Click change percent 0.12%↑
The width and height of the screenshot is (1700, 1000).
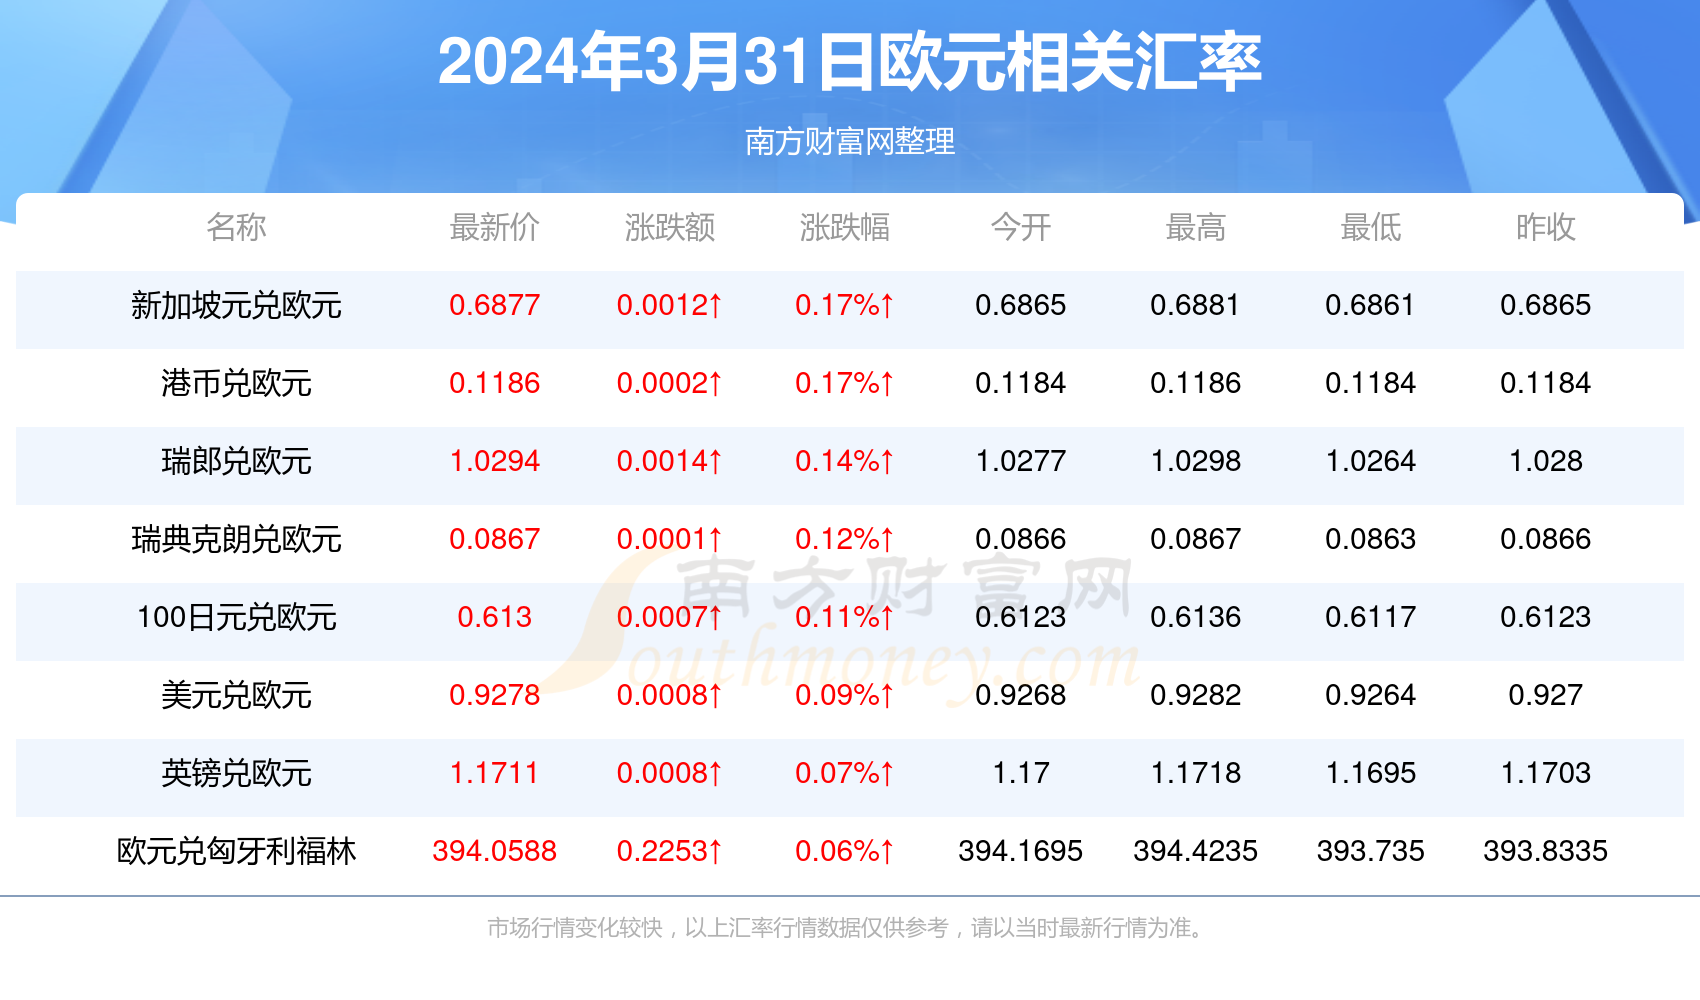pyautogui.click(x=844, y=539)
